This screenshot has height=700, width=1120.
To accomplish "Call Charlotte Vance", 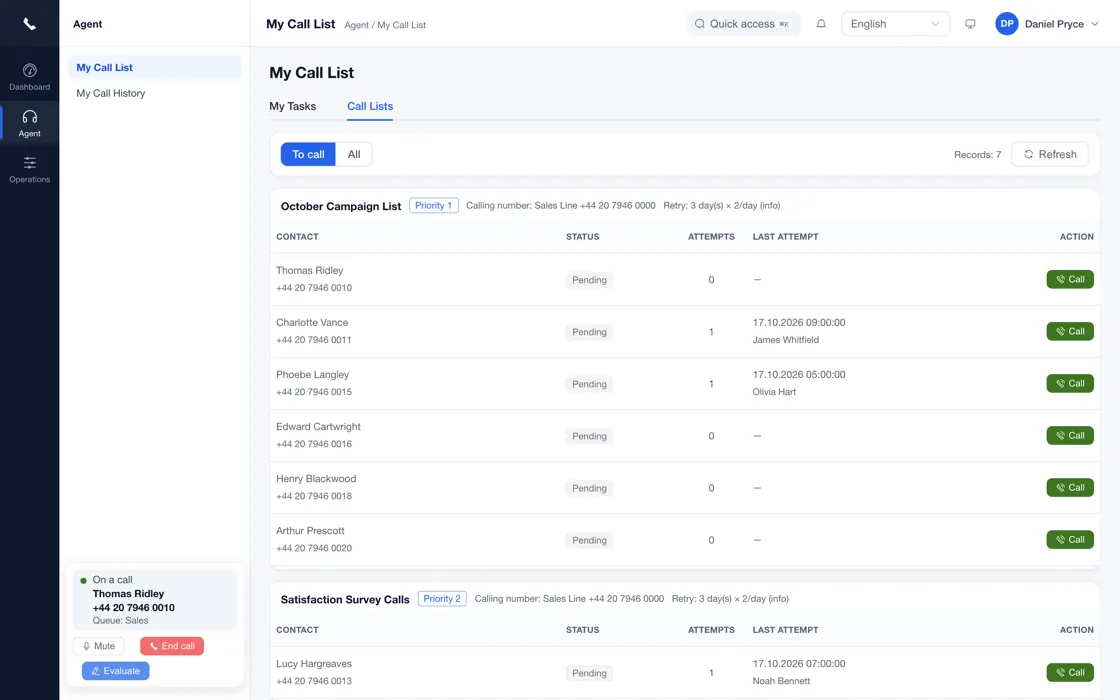I will pos(1069,331).
